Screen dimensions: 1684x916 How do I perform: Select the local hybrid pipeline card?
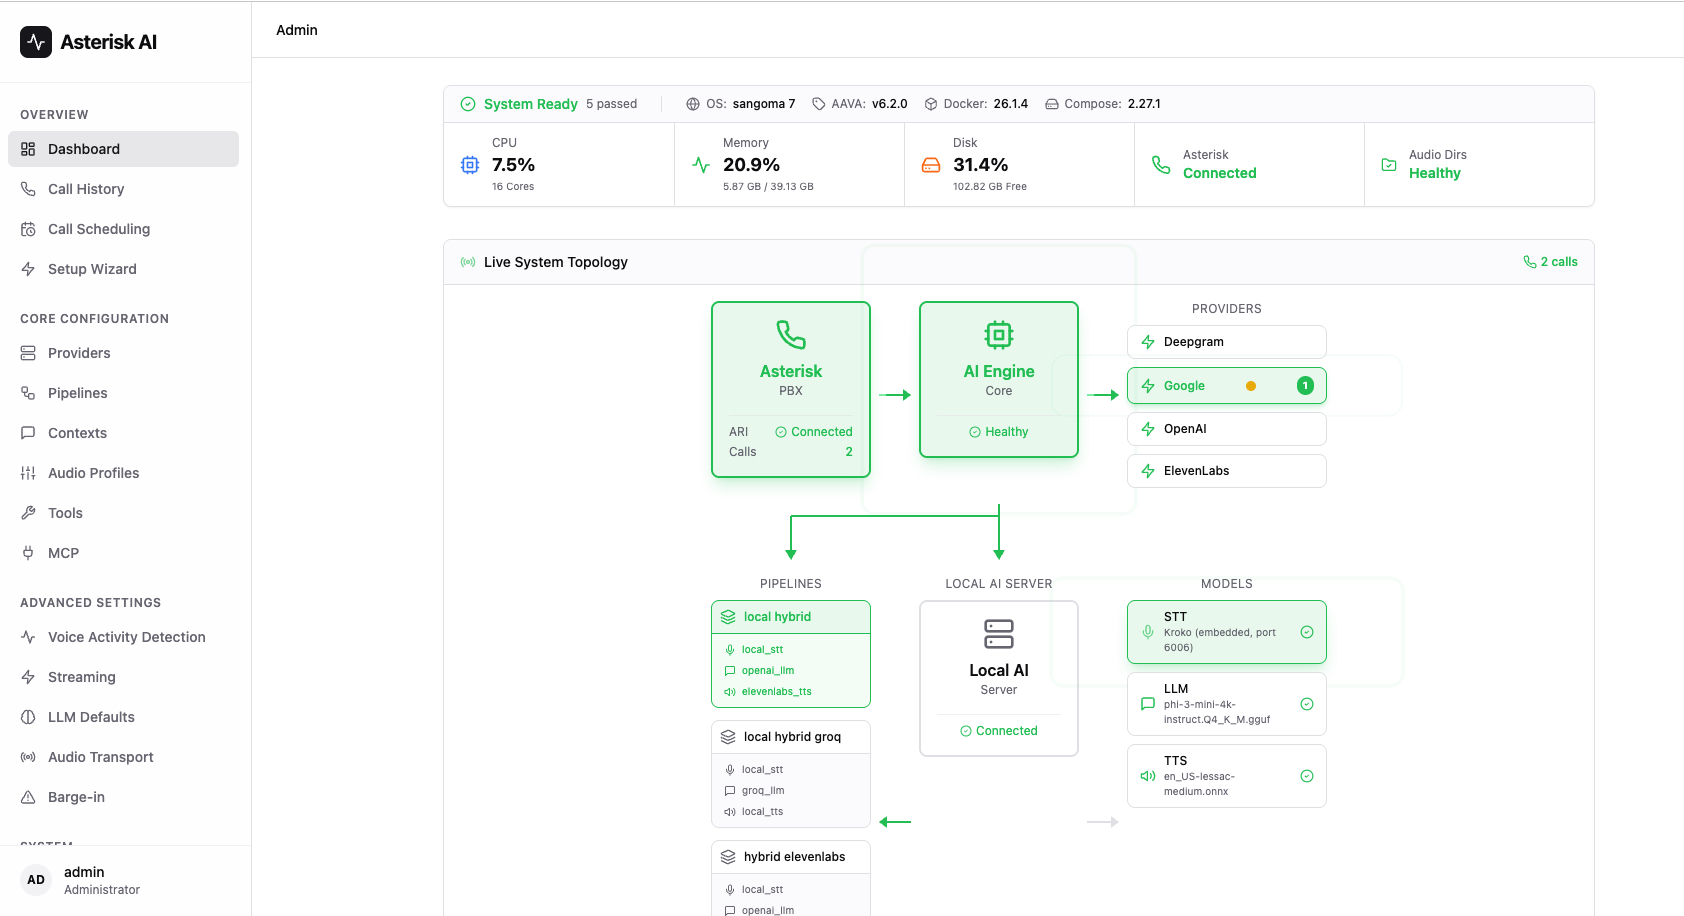pos(790,617)
